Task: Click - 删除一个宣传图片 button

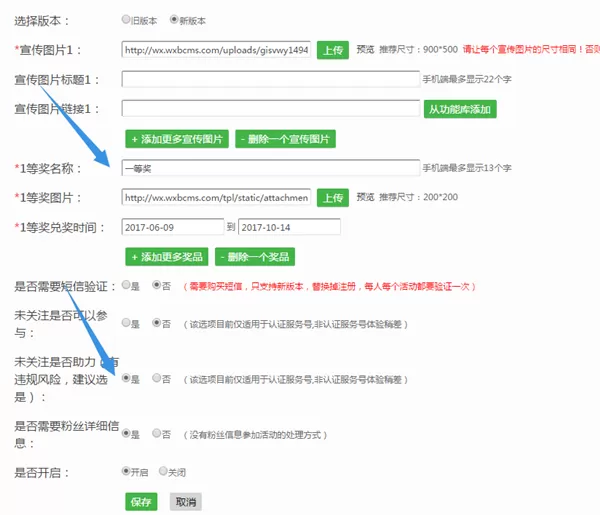Action: (x=285, y=139)
